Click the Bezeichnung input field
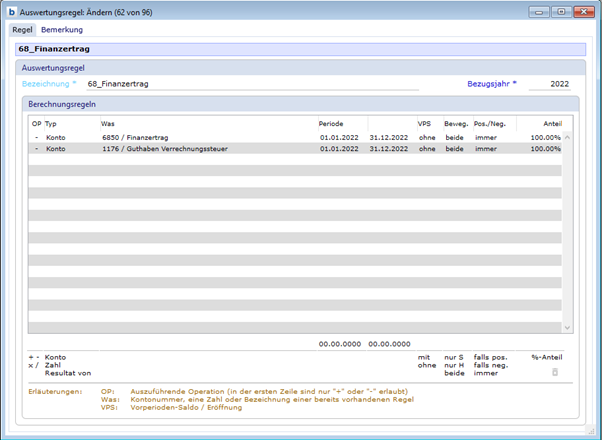The image size is (602, 440). (x=250, y=84)
